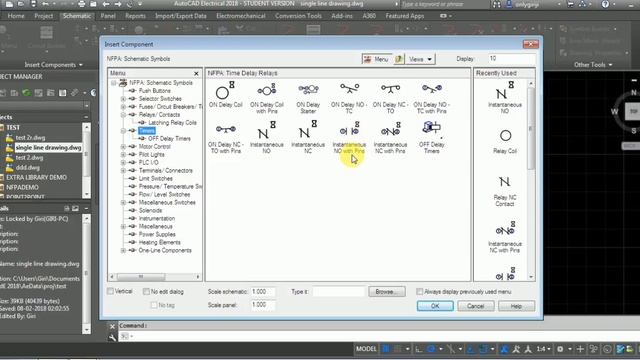The height and width of the screenshot is (360, 640).
Task: Expand the Motor Control tree node
Action: (123, 147)
